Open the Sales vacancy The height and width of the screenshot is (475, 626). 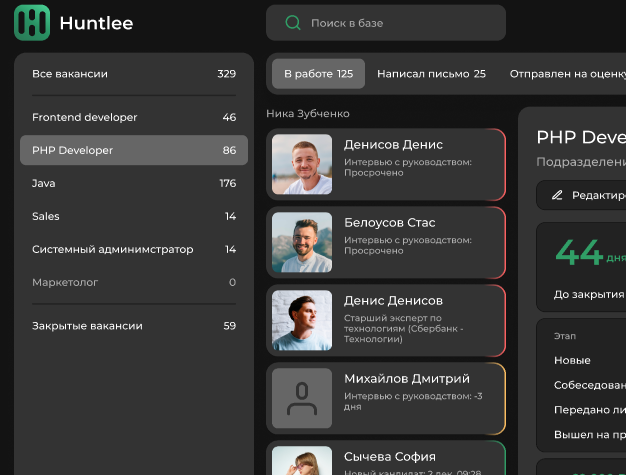134,216
